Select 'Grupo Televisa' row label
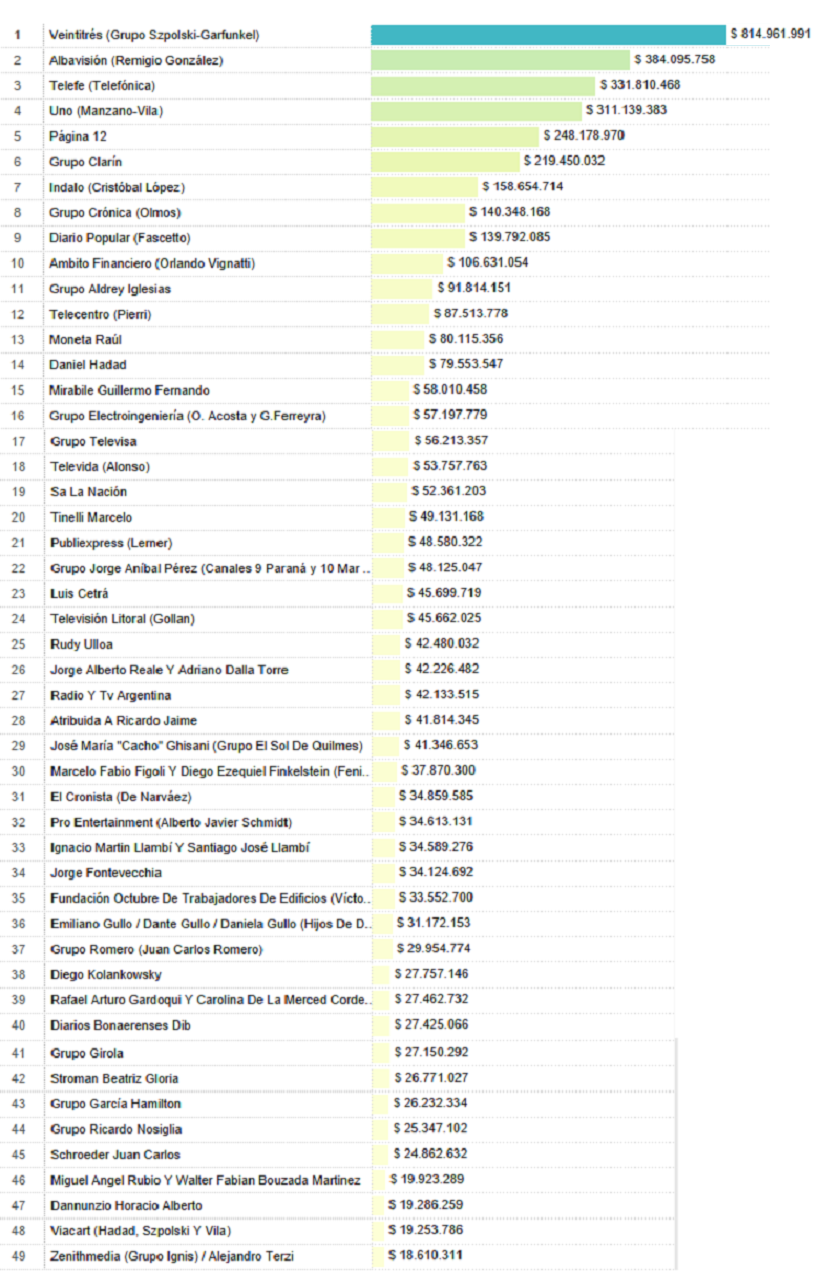 [94, 442]
